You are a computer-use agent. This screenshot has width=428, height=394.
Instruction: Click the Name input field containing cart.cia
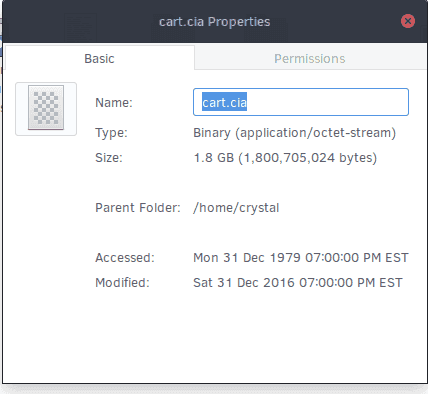[x=301, y=102]
